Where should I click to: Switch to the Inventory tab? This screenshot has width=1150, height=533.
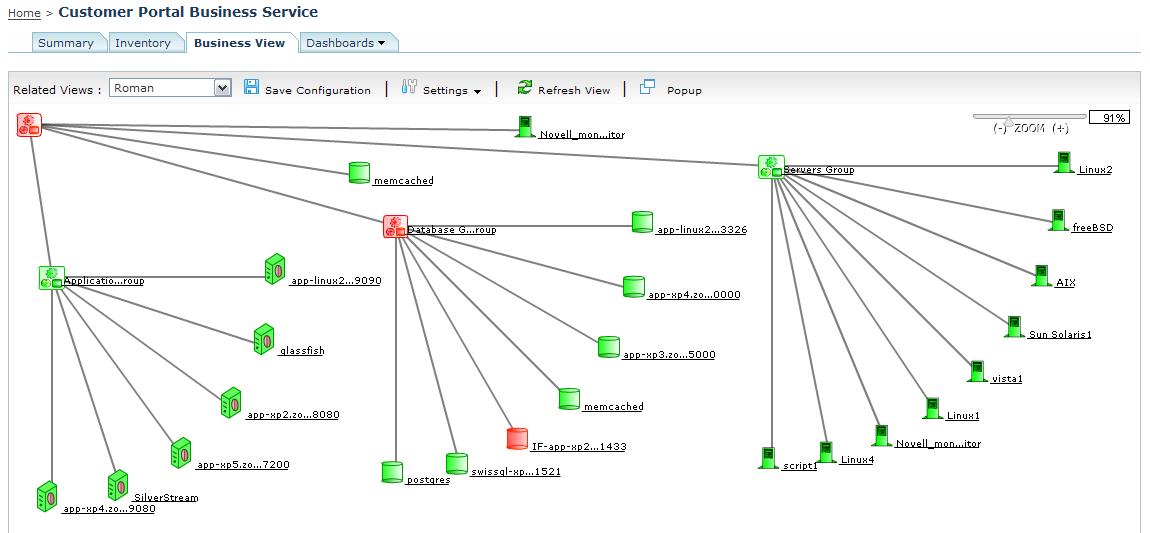143,43
